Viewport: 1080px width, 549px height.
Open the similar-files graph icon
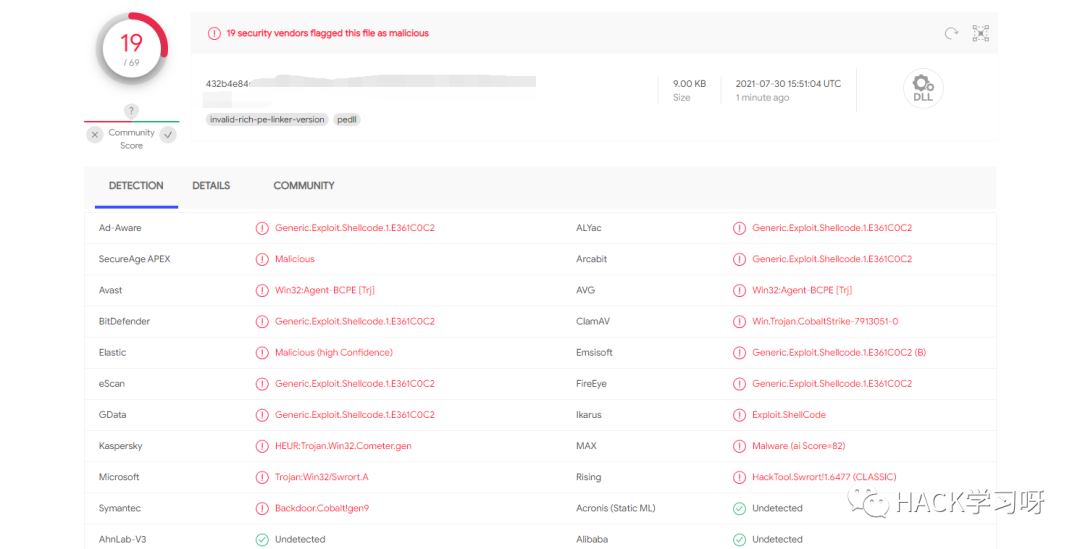981,33
